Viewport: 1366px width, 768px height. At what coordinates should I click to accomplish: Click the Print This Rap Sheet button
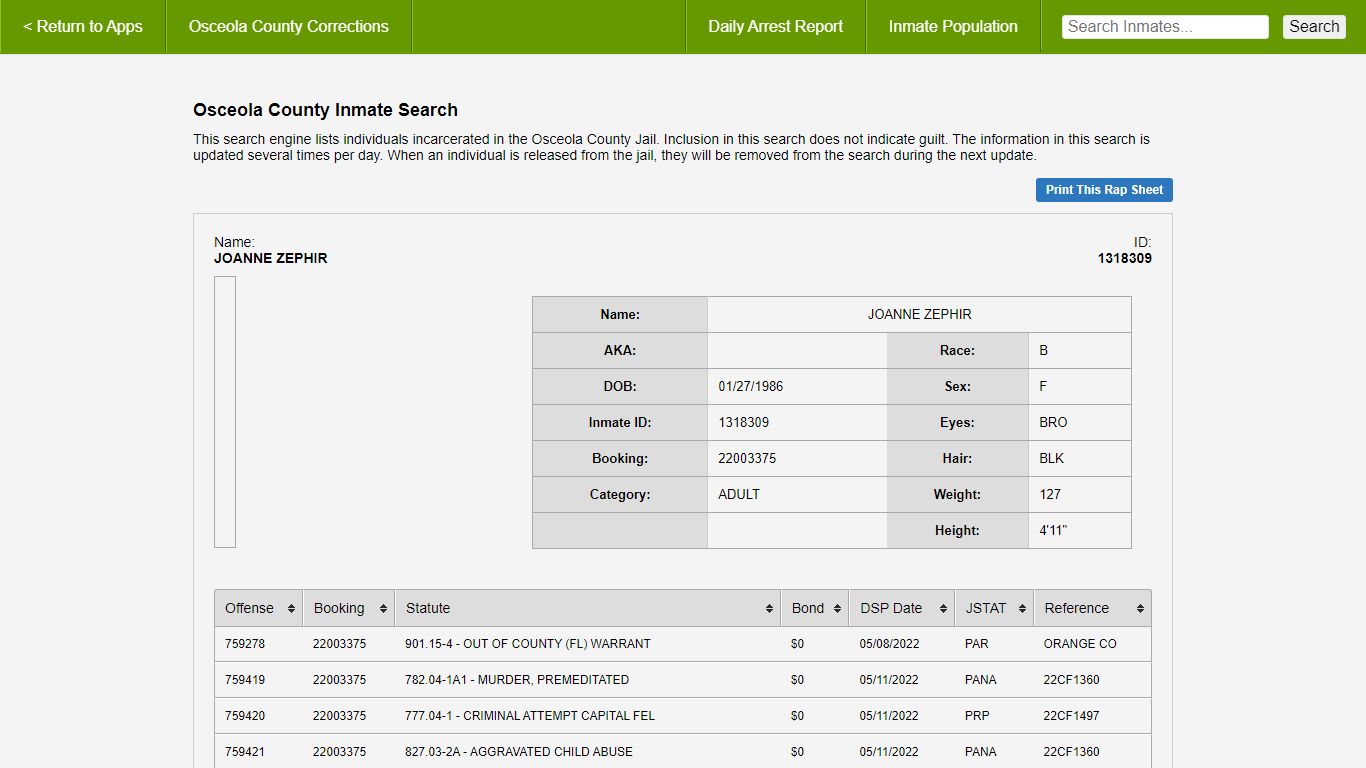click(x=1104, y=190)
